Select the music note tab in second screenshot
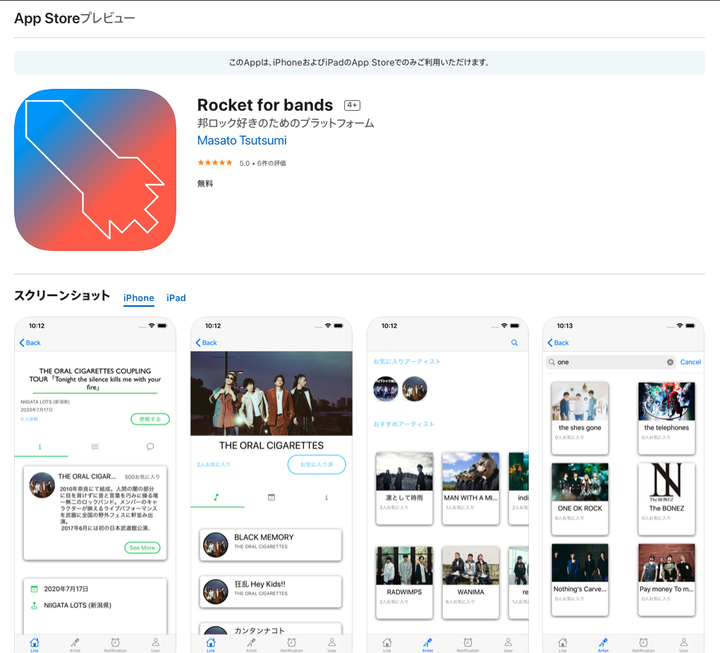The image size is (720, 653). point(216,497)
